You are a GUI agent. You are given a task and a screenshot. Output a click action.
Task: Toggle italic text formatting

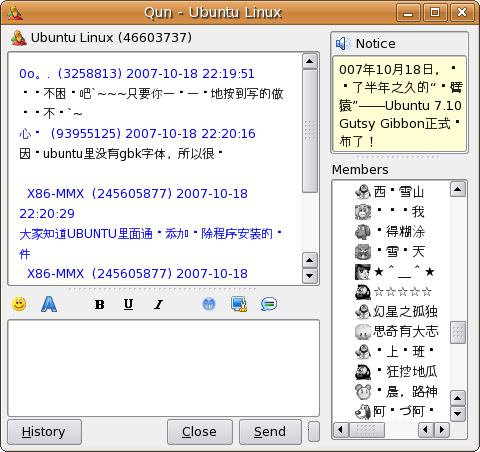159,304
